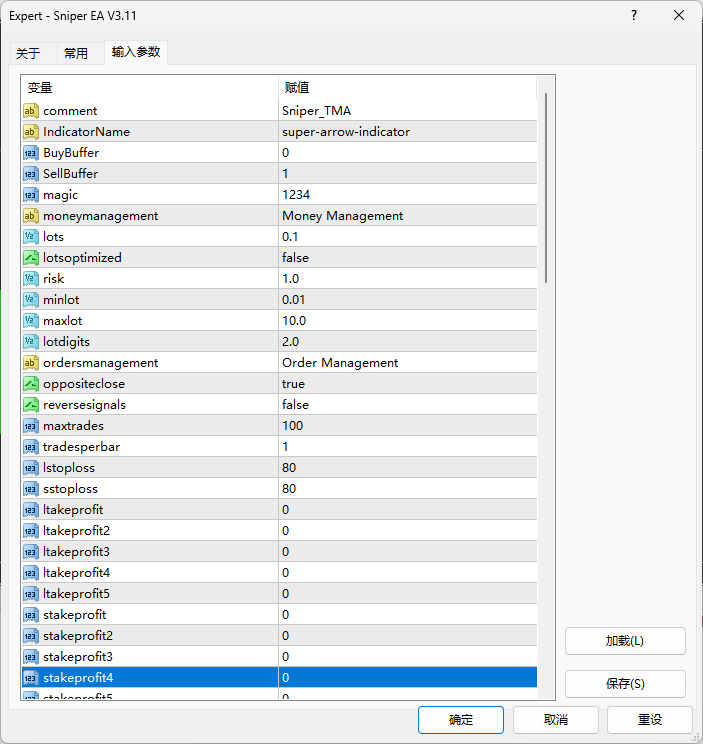Select the lstoploss value 80
This screenshot has height=744, width=703.
[407, 468]
